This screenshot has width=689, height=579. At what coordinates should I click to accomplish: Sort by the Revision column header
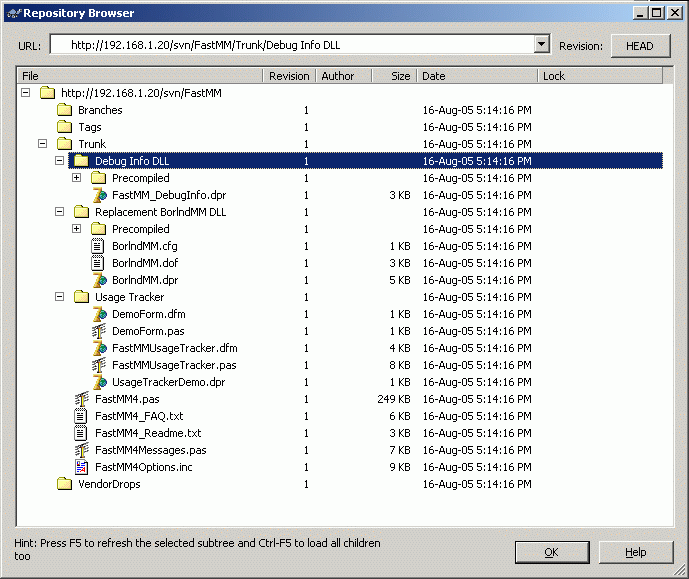(x=289, y=76)
